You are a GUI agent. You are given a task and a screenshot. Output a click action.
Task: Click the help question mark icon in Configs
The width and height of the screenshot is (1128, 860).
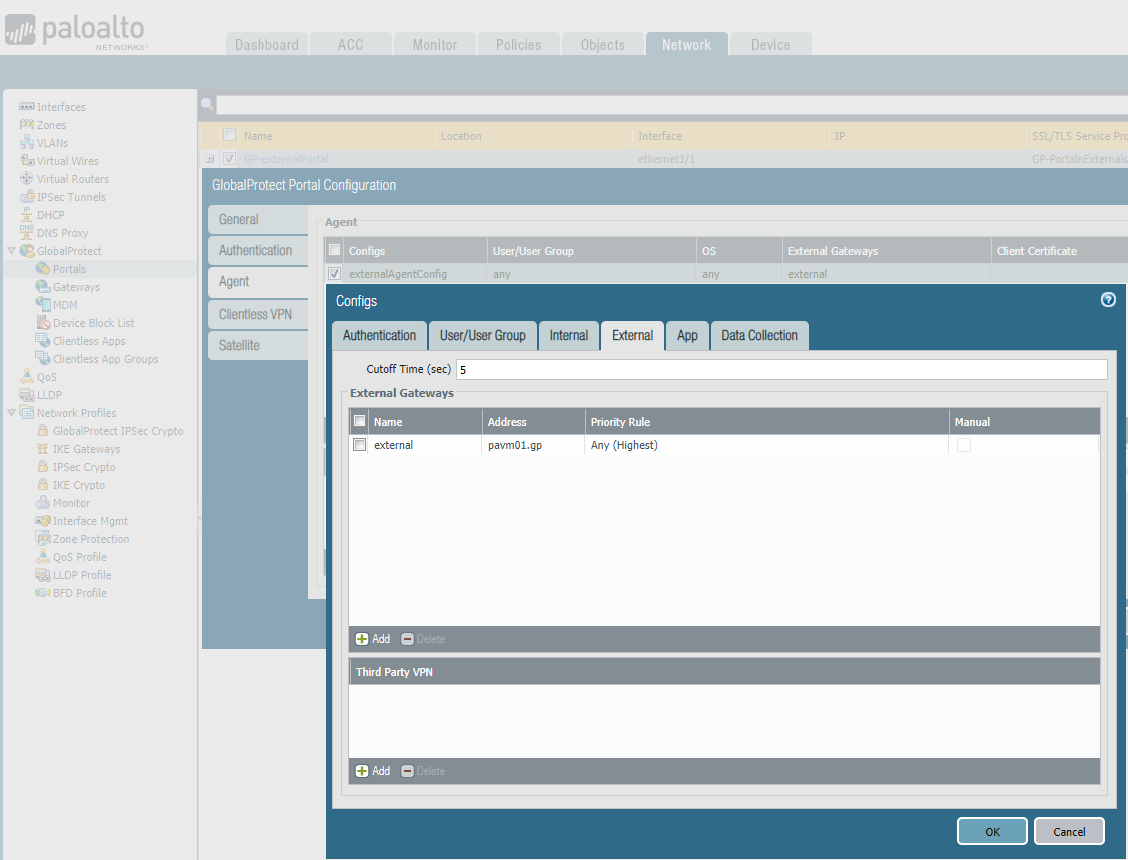click(x=1108, y=300)
